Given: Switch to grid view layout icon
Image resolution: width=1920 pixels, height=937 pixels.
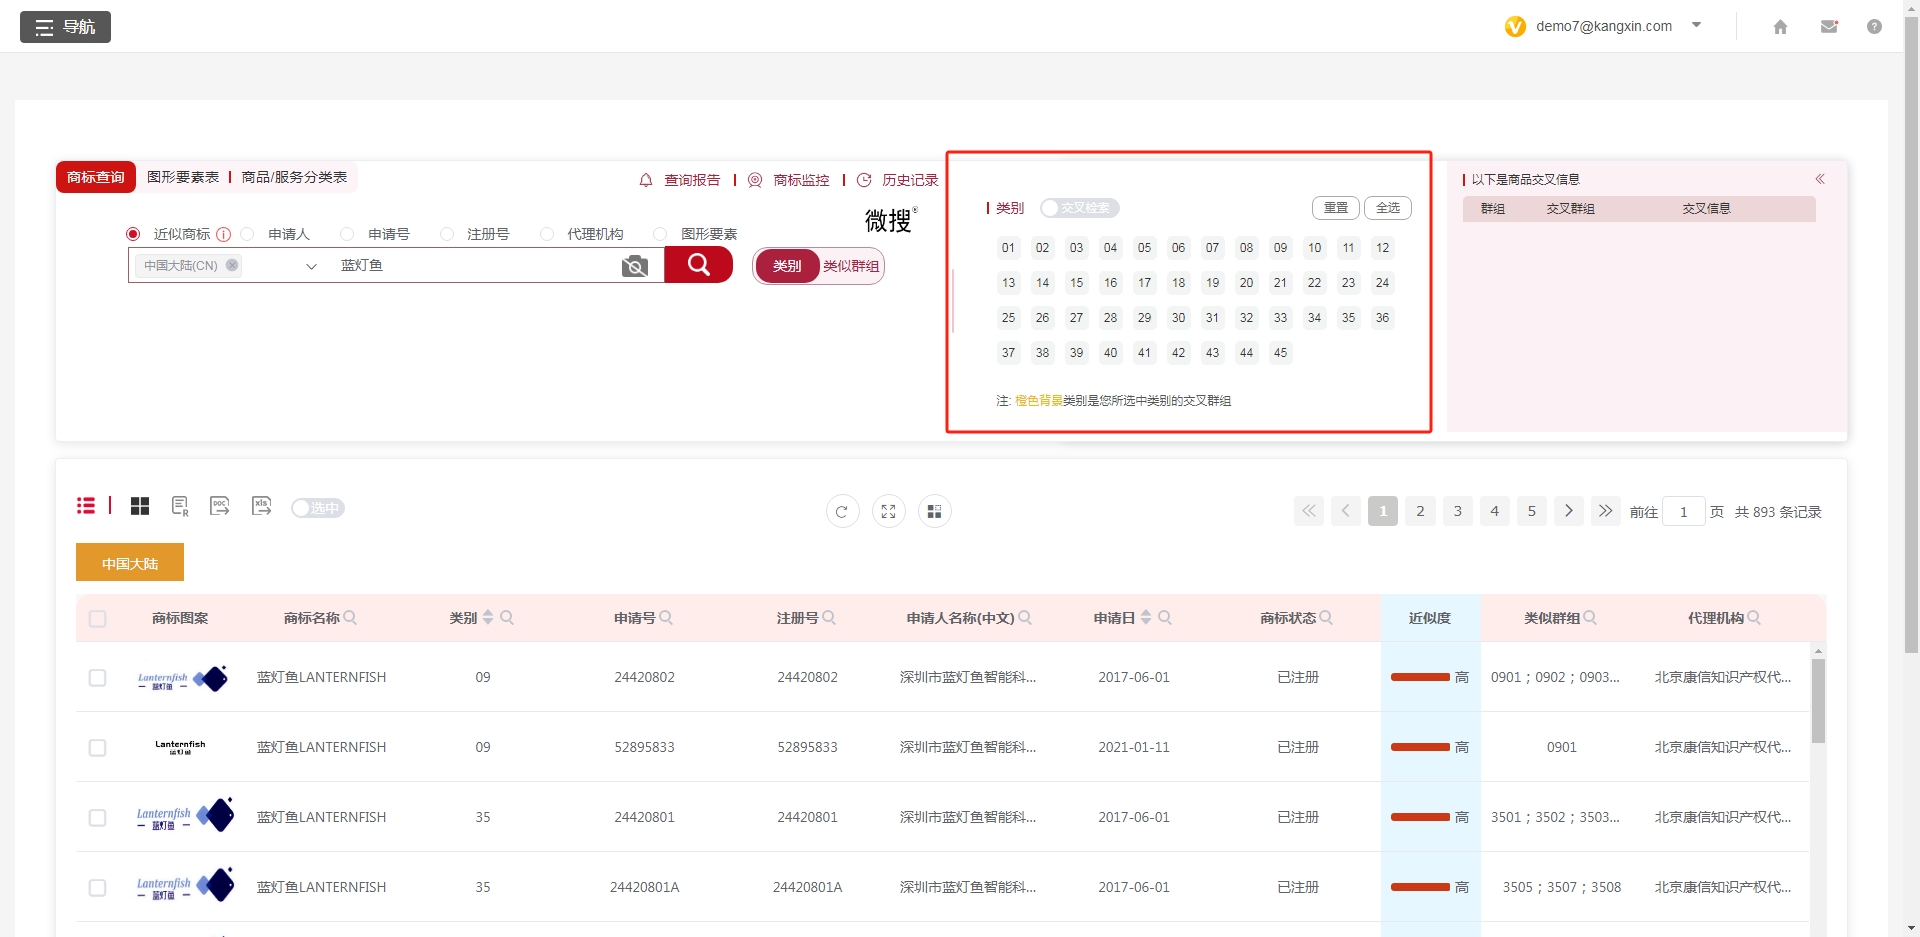Looking at the screenshot, I should (x=140, y=507).
